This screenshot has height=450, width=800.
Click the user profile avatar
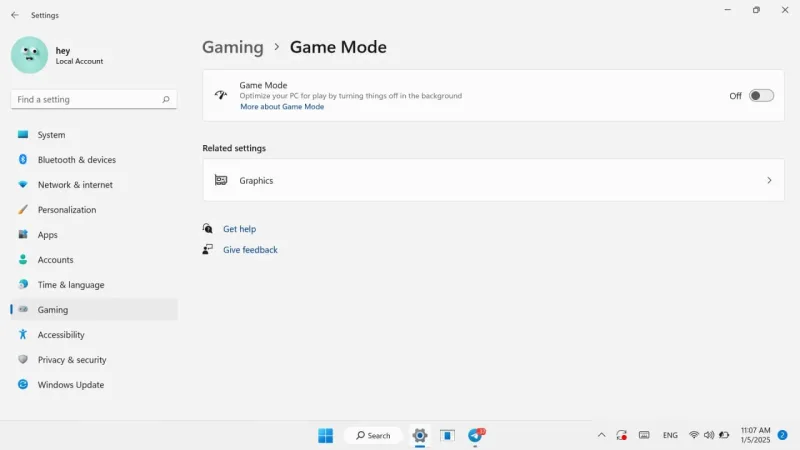(x=30, y=55)
